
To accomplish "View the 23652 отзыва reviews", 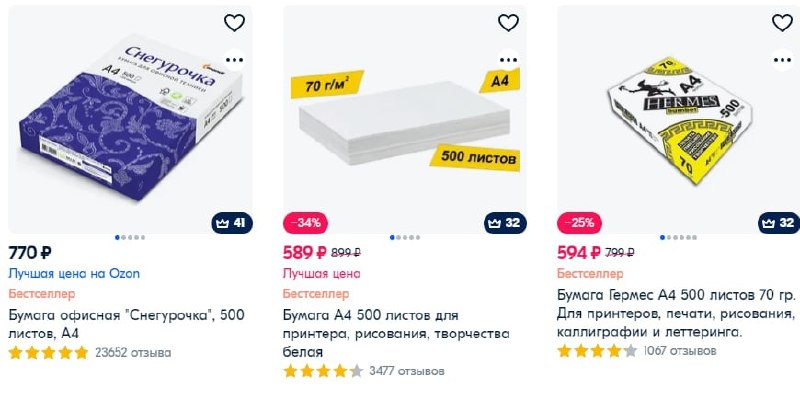I will (133, 353).
